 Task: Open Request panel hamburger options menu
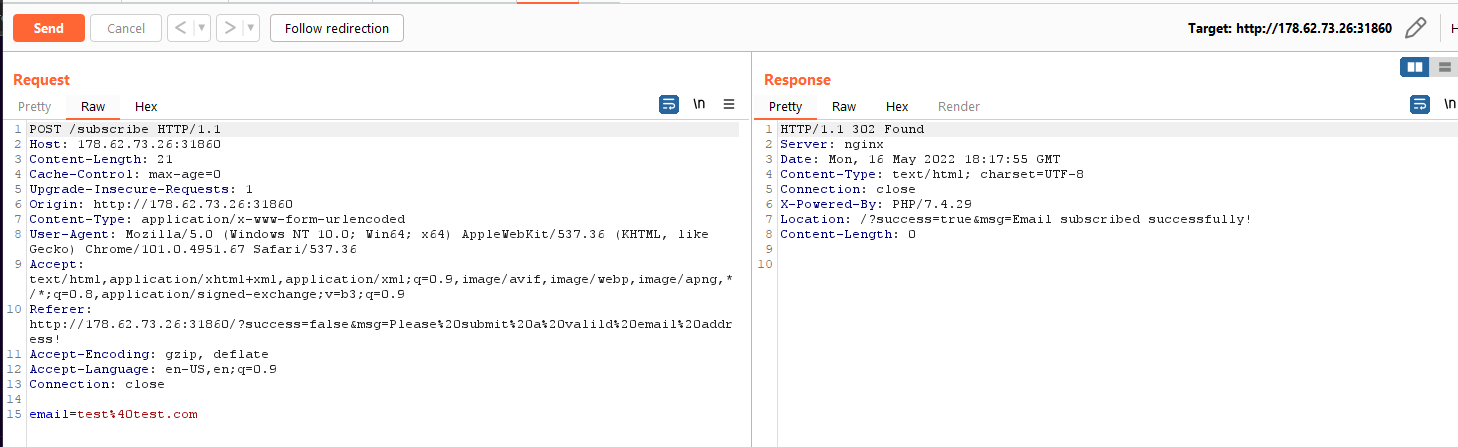pos(729,105)
